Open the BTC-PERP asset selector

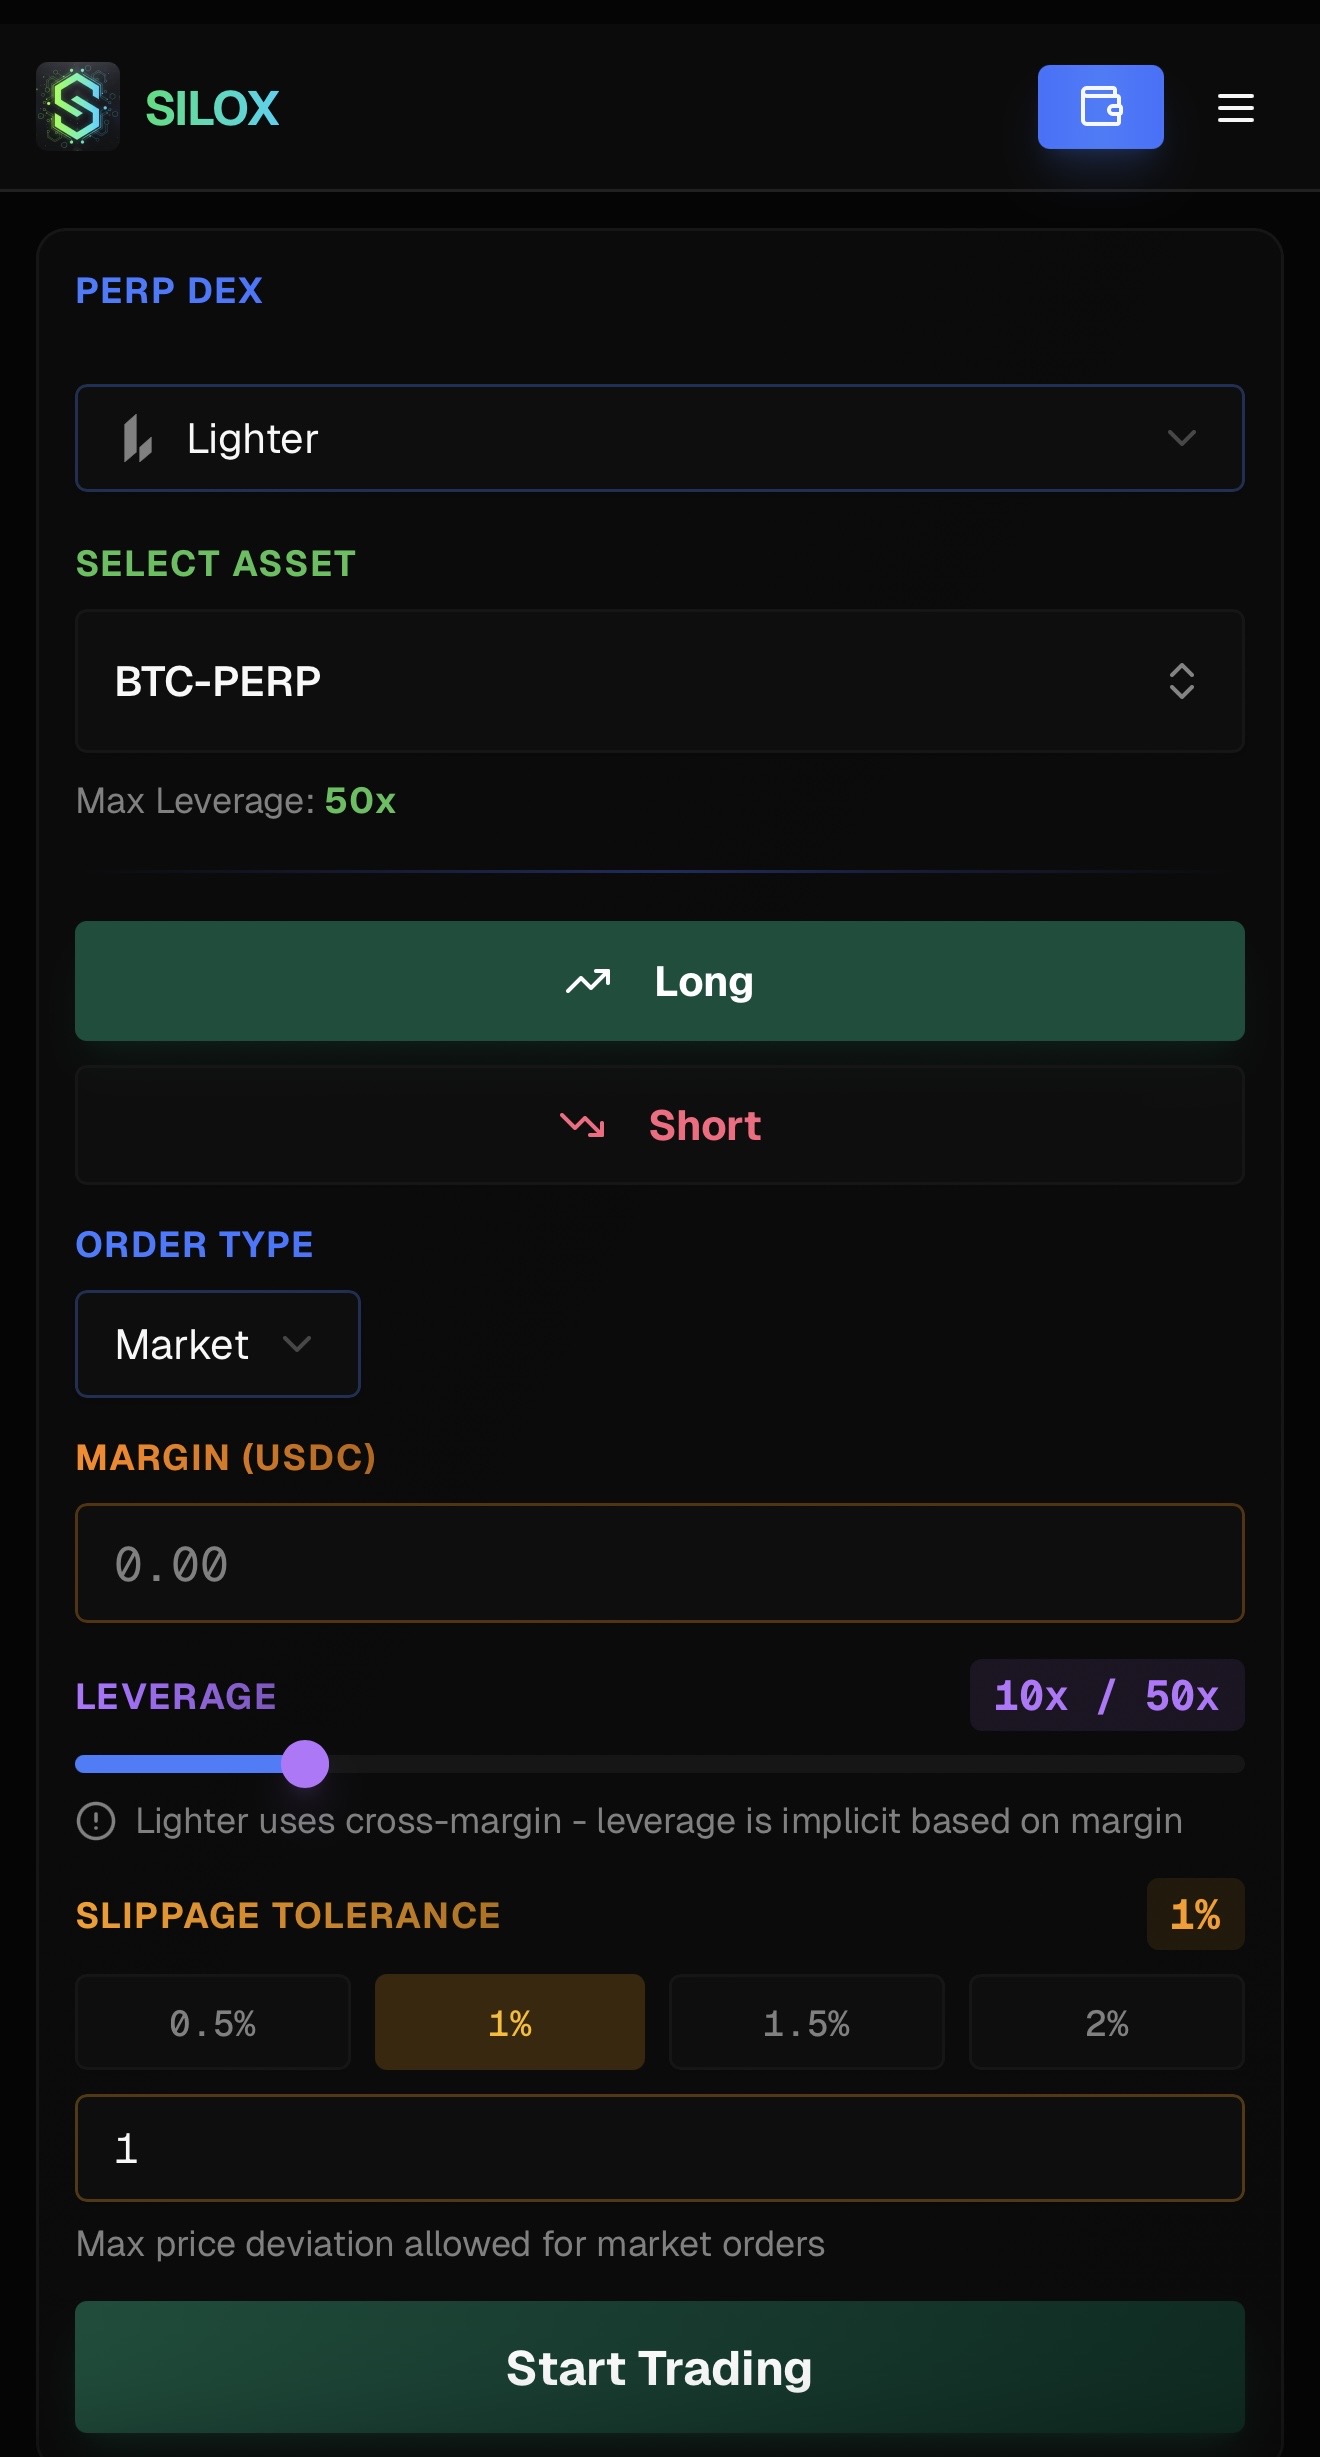point(660,681)
